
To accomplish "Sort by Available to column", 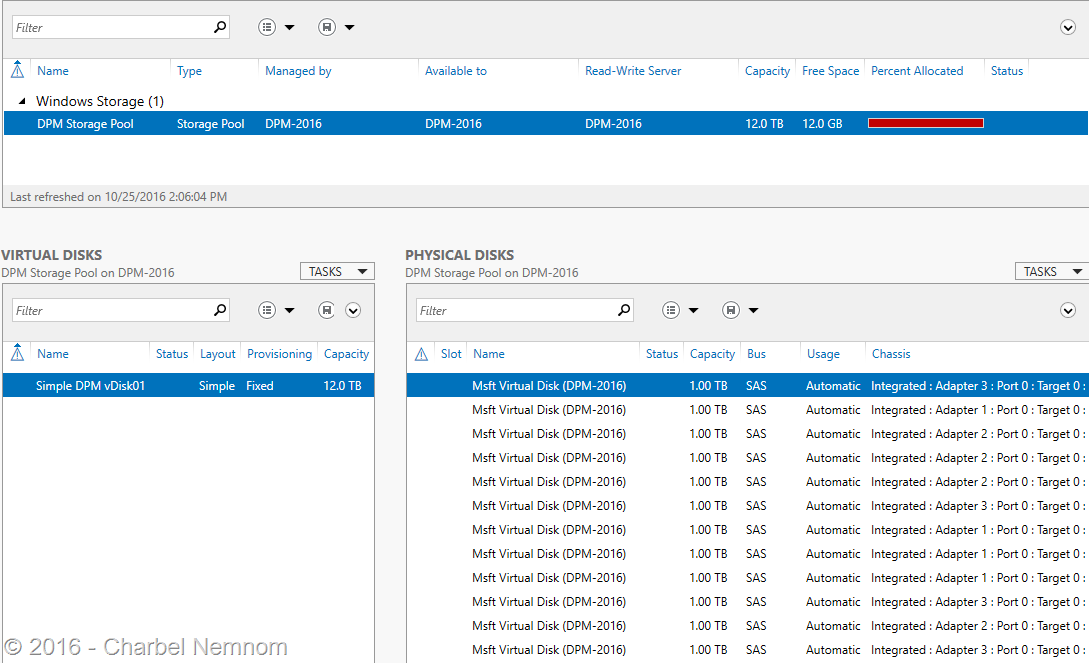I will coord(456,71).
